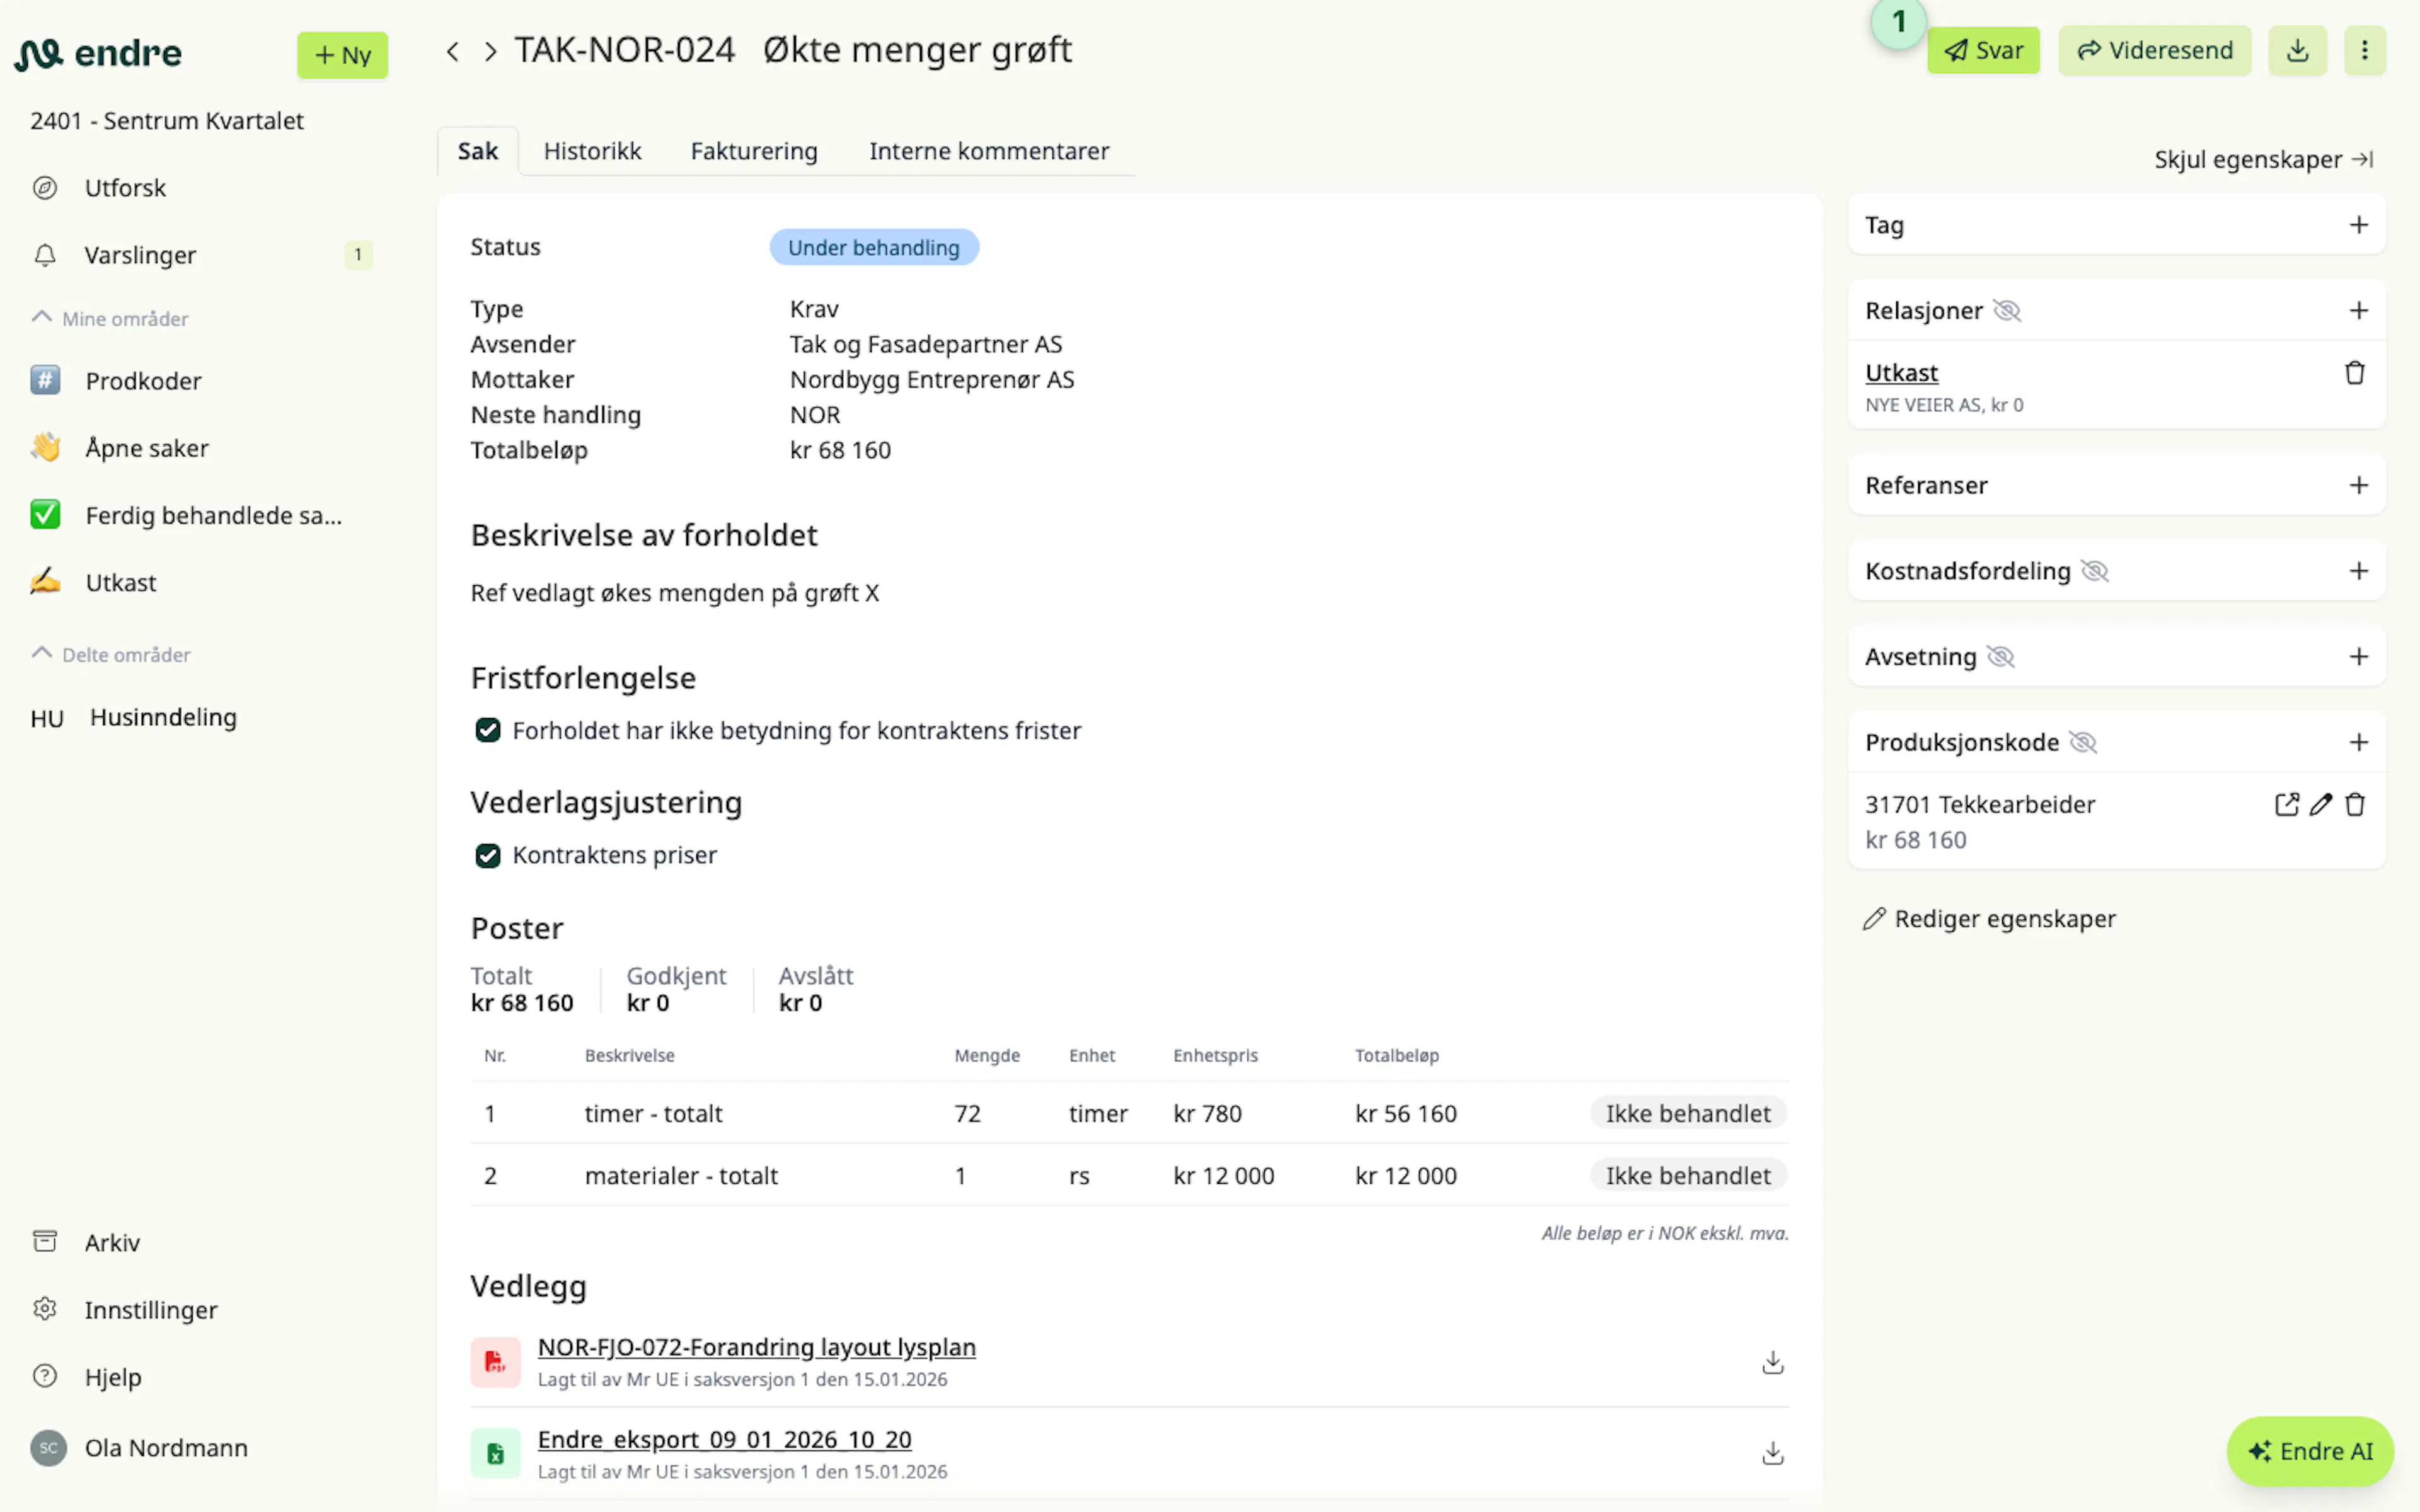Delete the Utkast relation
This screenshot has height=1512, width=2420.
point(2355,373)
